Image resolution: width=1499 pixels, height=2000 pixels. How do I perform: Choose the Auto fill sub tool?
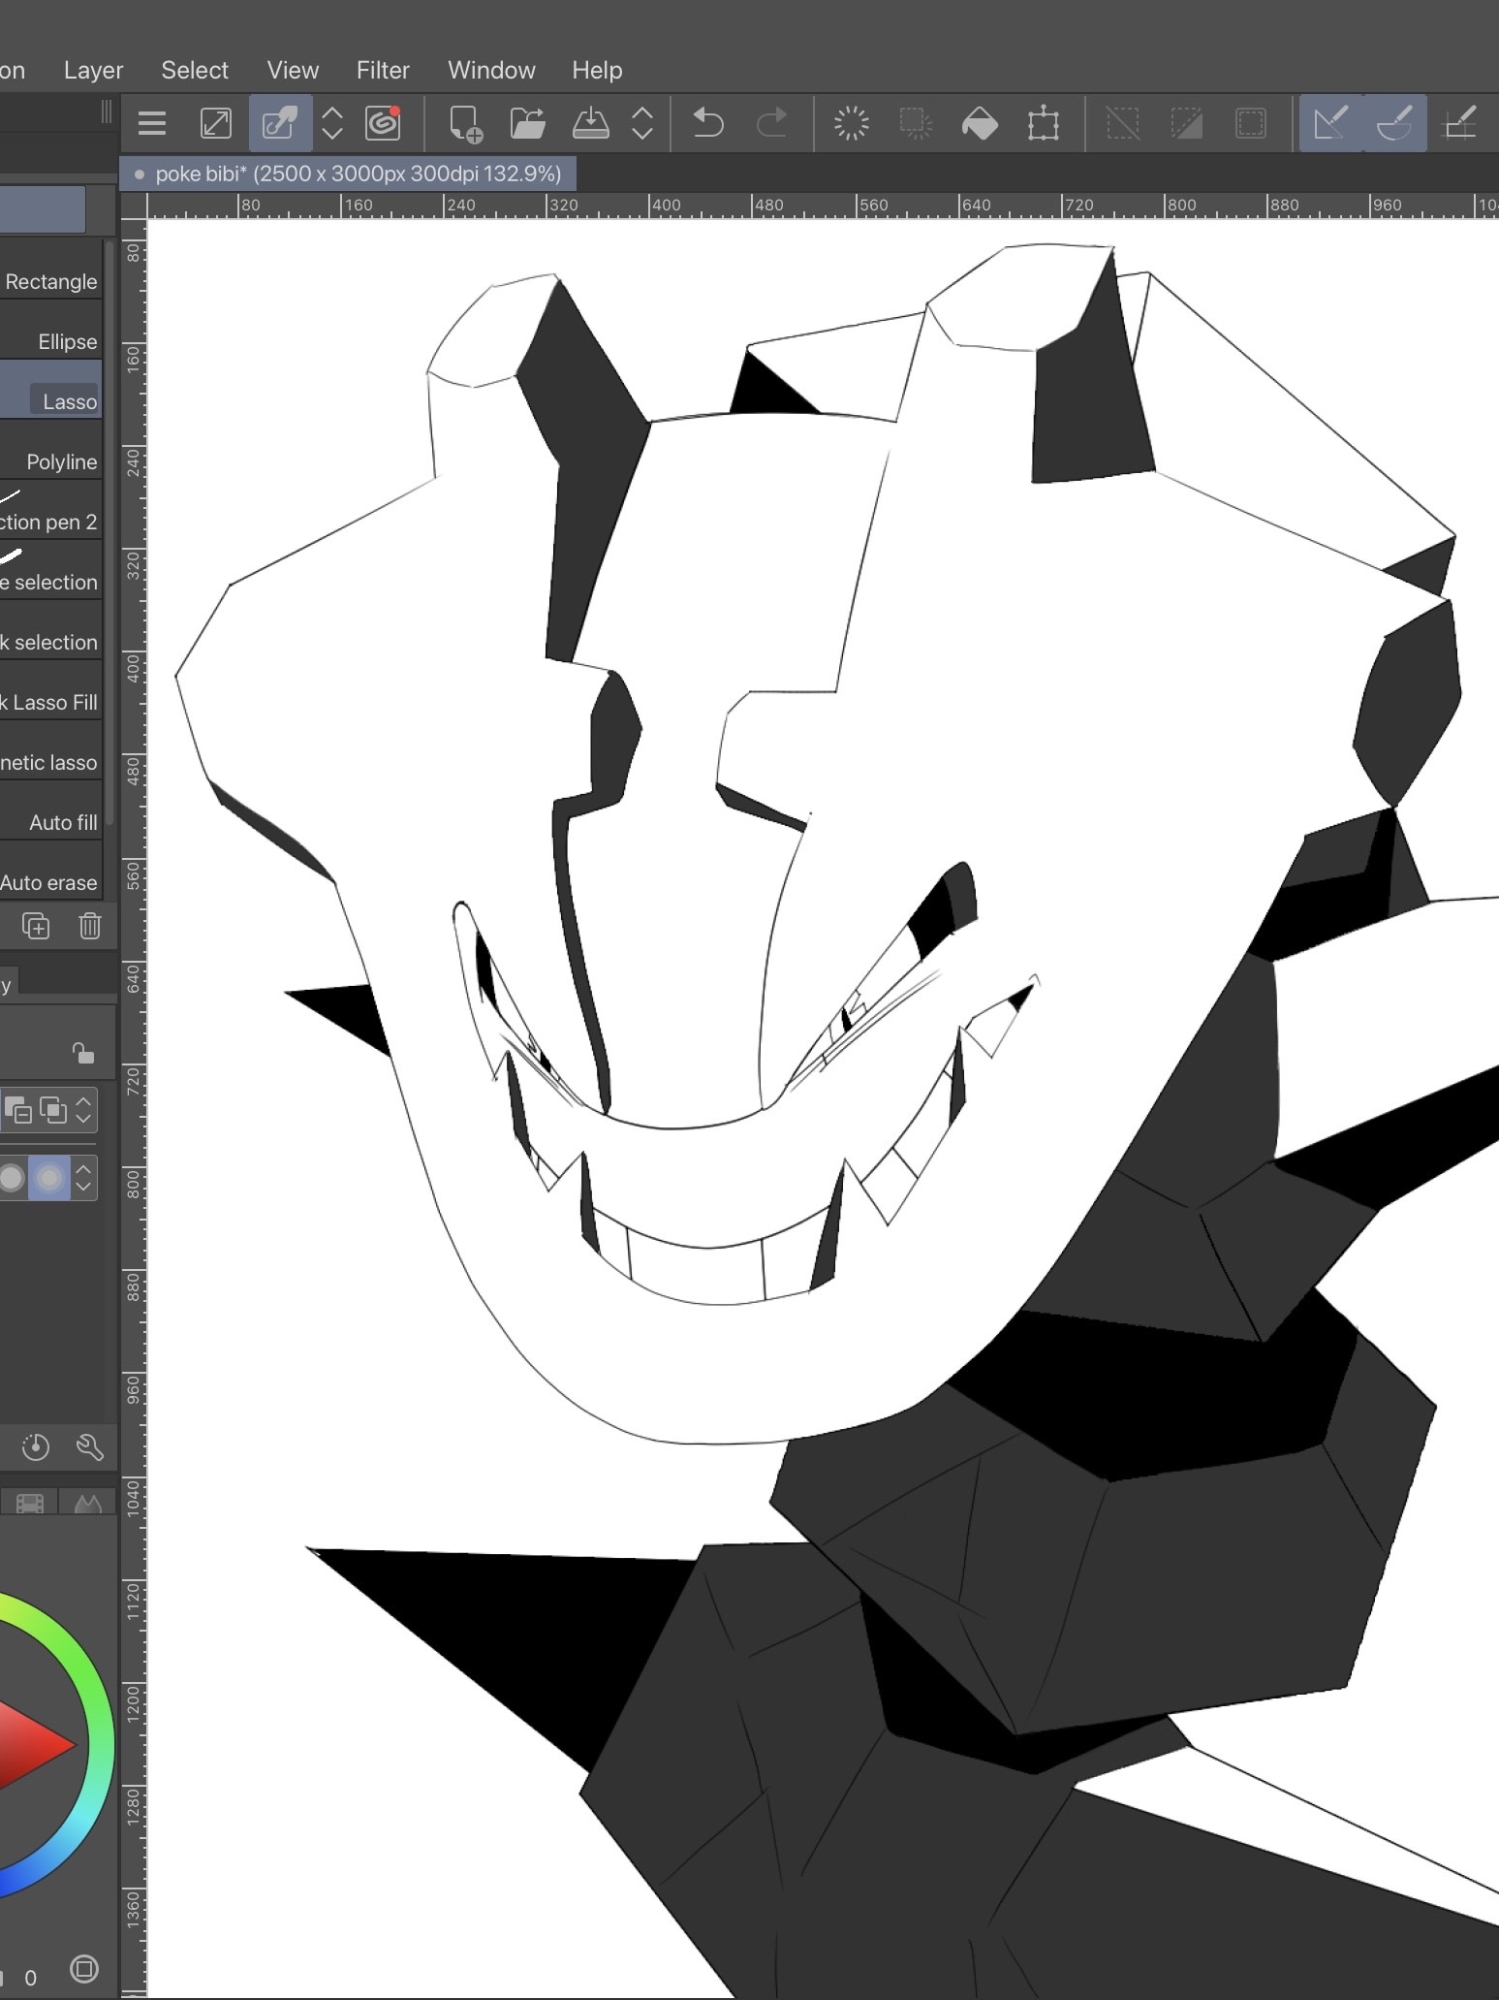coord(62,822)
